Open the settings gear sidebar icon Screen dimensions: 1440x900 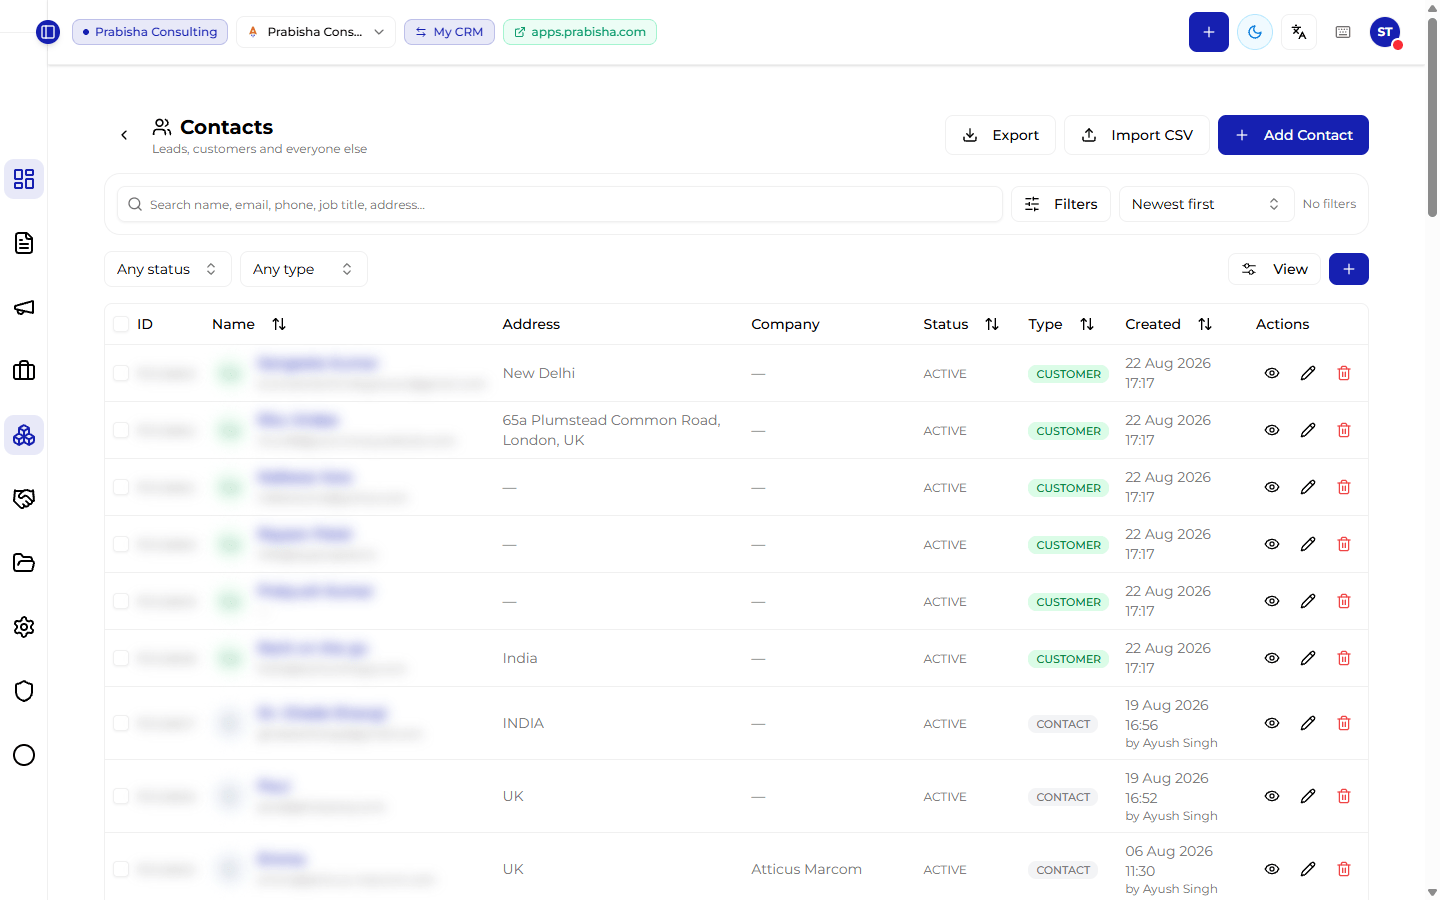(24, 627)
